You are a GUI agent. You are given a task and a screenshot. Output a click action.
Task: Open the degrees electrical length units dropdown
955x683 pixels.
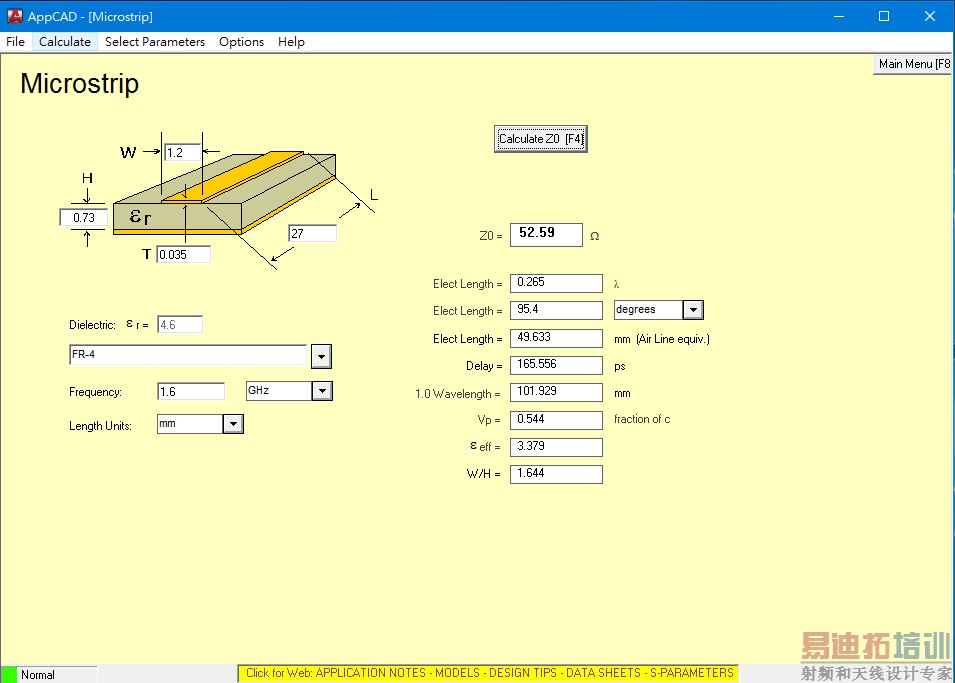[693, 310]
